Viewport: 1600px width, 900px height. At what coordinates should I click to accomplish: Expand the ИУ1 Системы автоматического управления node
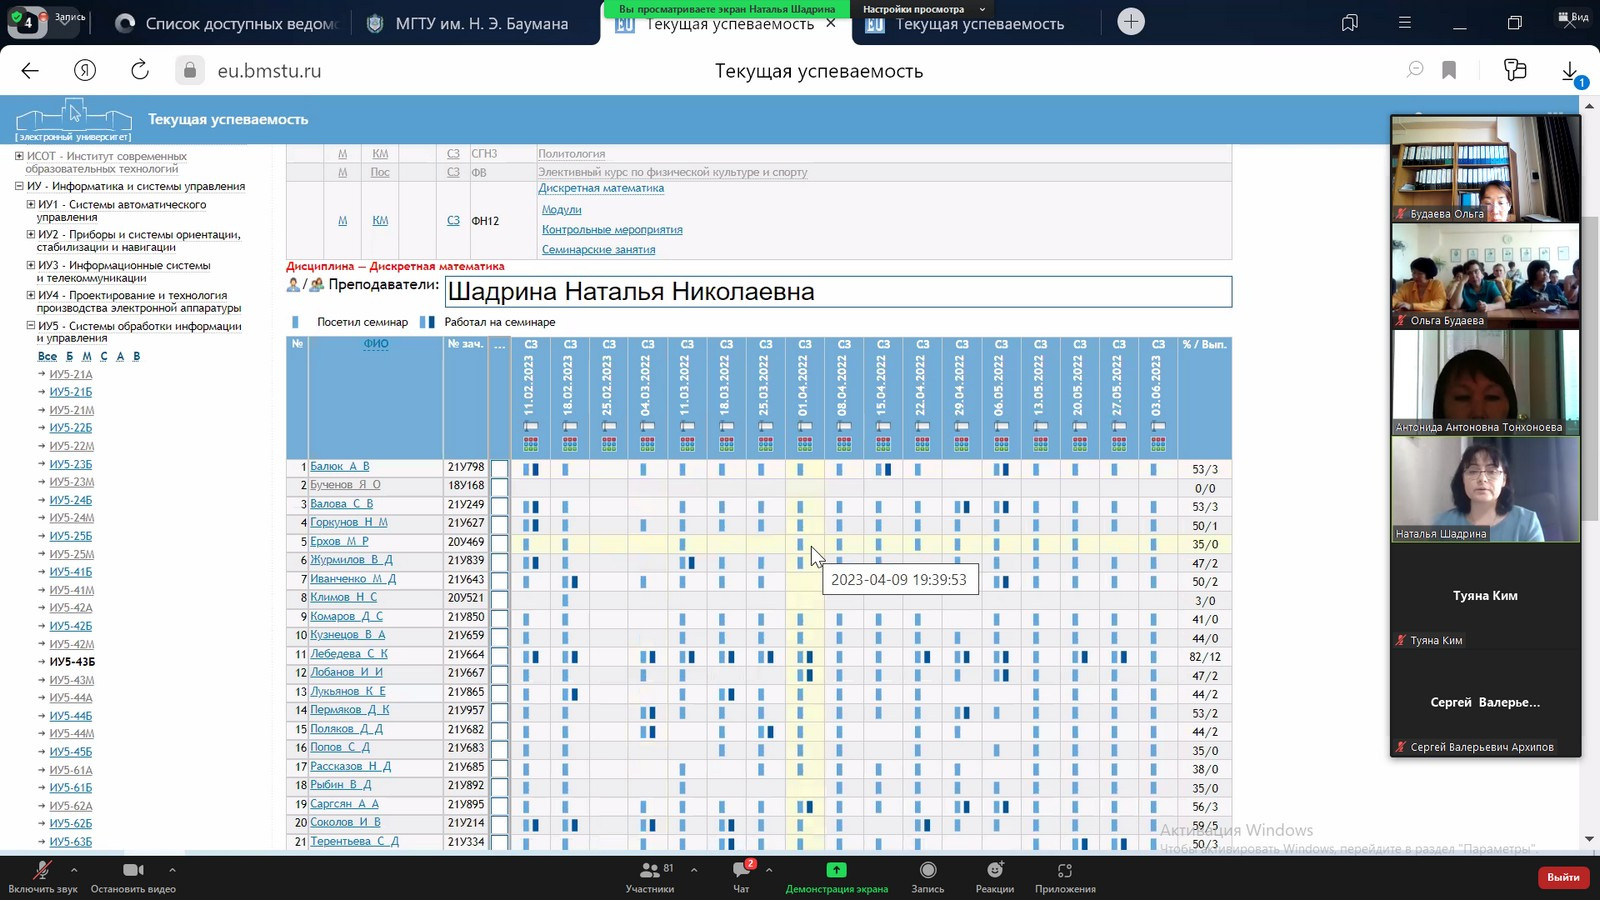(x=31, y=205)
